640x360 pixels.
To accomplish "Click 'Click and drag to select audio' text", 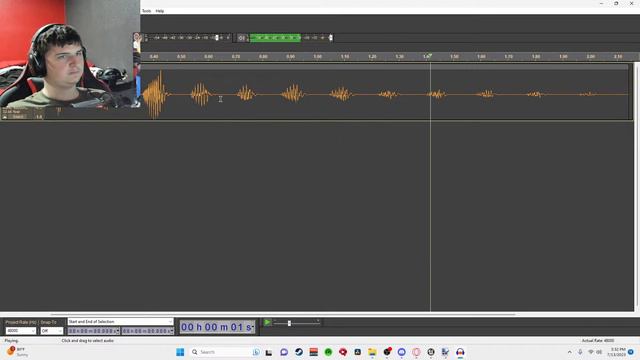I will click(87, 340).
